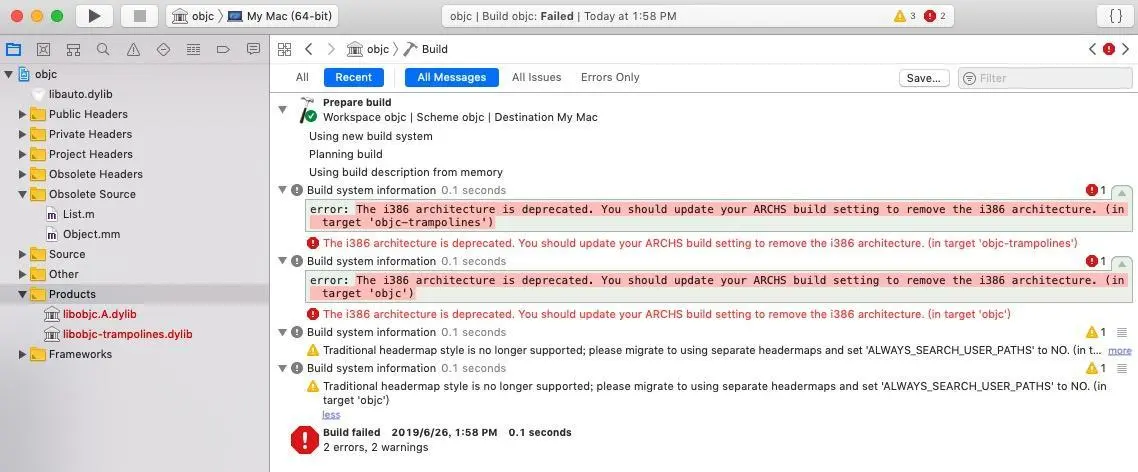This screenshot has width=1138, height=472.
Task: Show the Project navigator folder icon
Action: tap(14, 49)
